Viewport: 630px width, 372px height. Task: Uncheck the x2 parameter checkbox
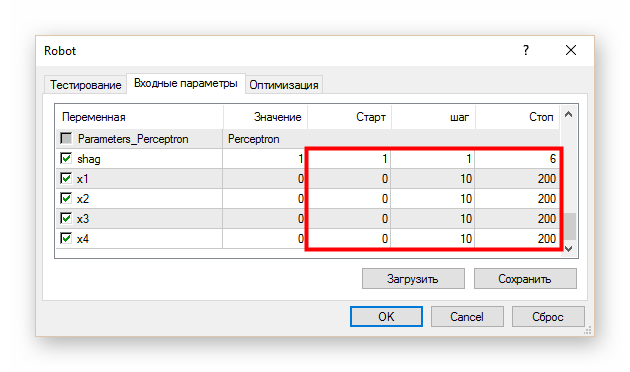click(66, 198)
